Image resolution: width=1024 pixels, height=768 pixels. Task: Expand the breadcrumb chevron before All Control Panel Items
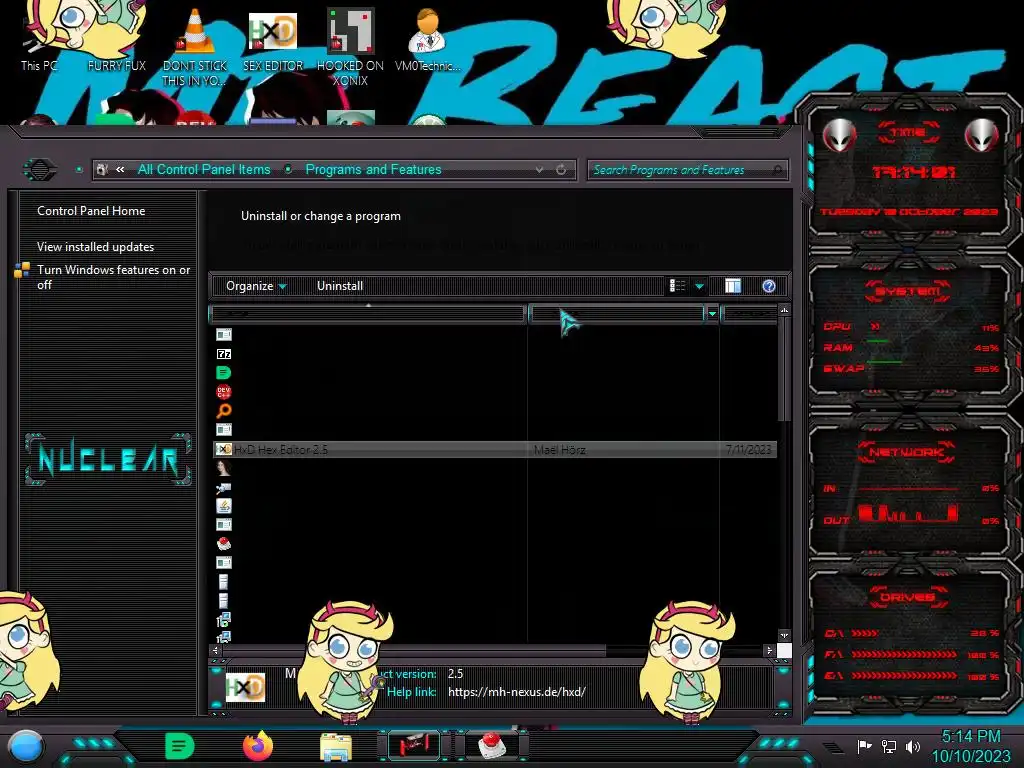pyautogui.click(x=120, y=170)
